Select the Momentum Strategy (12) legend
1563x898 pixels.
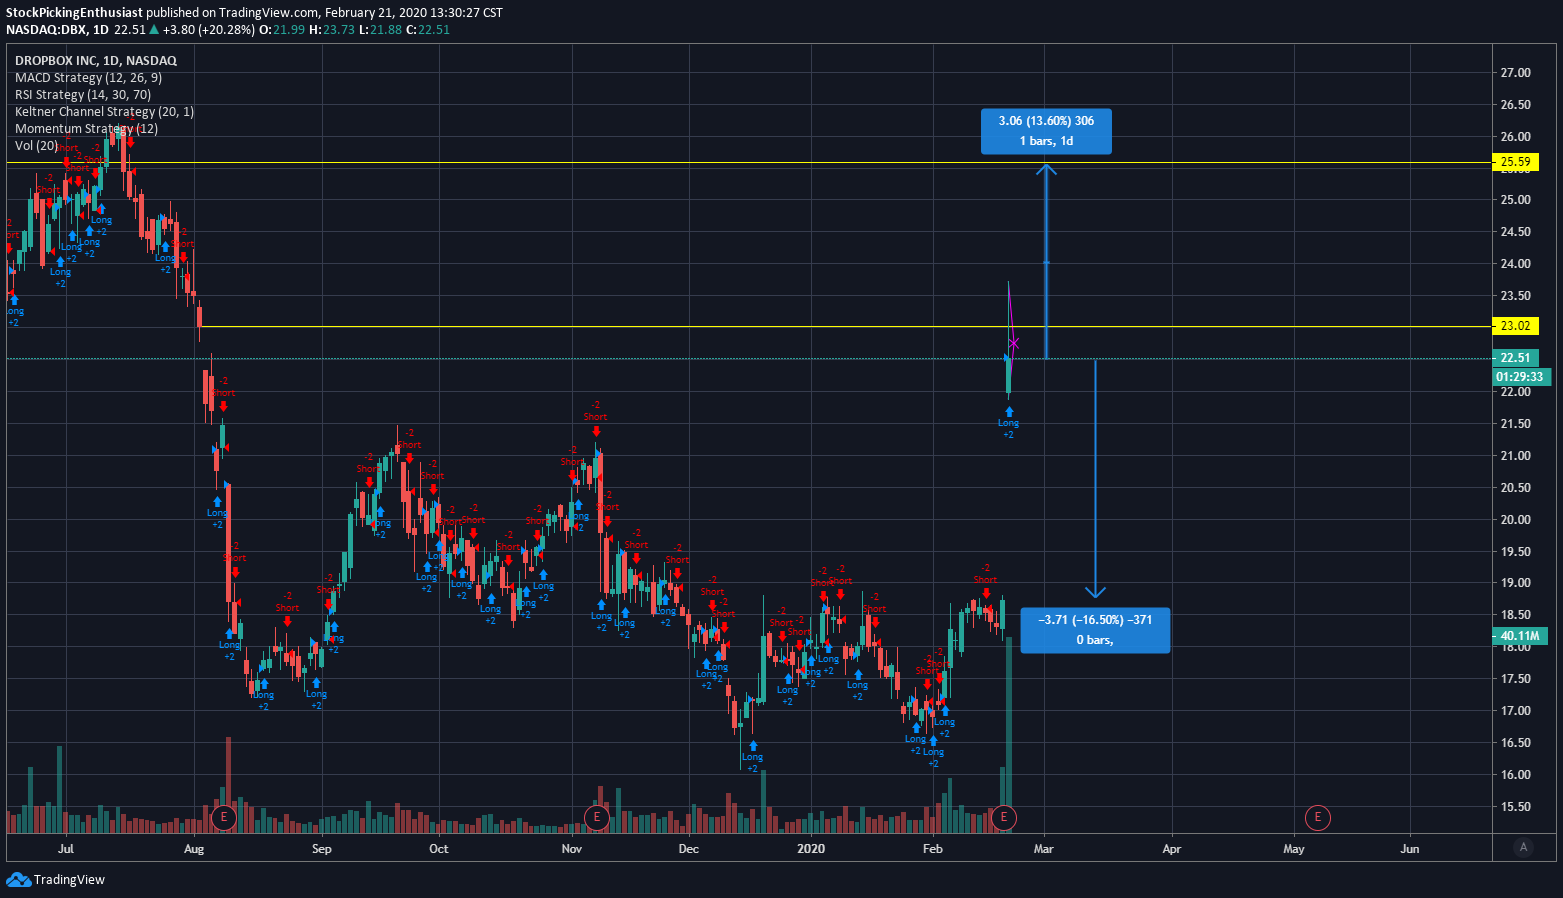click(x=87, y=129)
